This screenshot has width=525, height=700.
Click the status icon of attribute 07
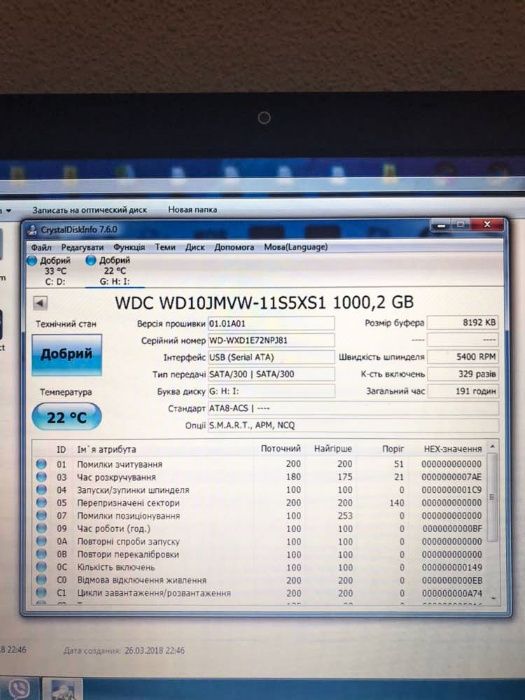[41, 516]
